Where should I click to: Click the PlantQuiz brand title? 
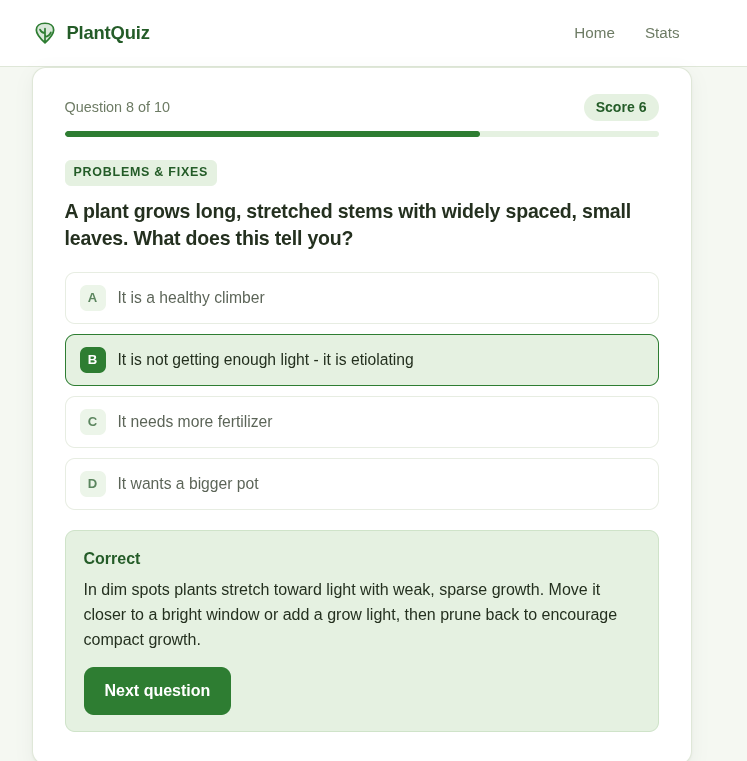(108, 33)
